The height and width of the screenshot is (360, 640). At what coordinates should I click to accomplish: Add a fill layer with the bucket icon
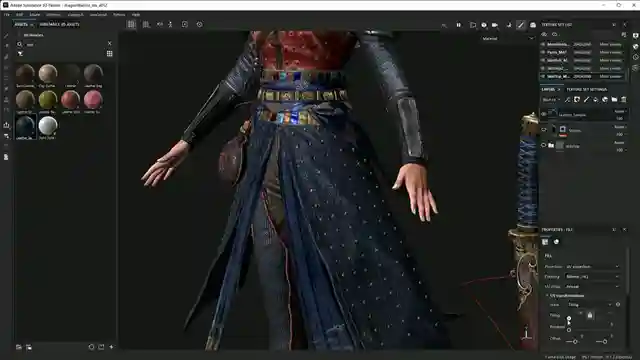click(596, 100)
